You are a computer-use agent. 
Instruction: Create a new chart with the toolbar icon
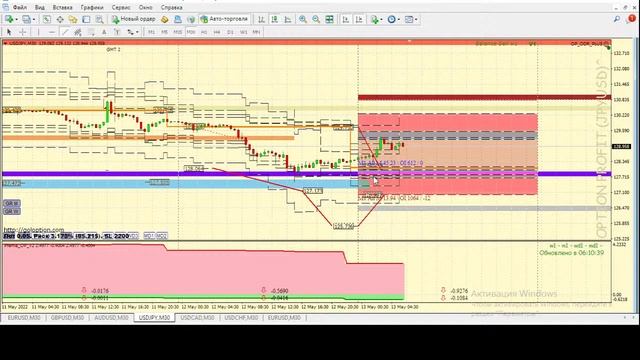[9, 19]
